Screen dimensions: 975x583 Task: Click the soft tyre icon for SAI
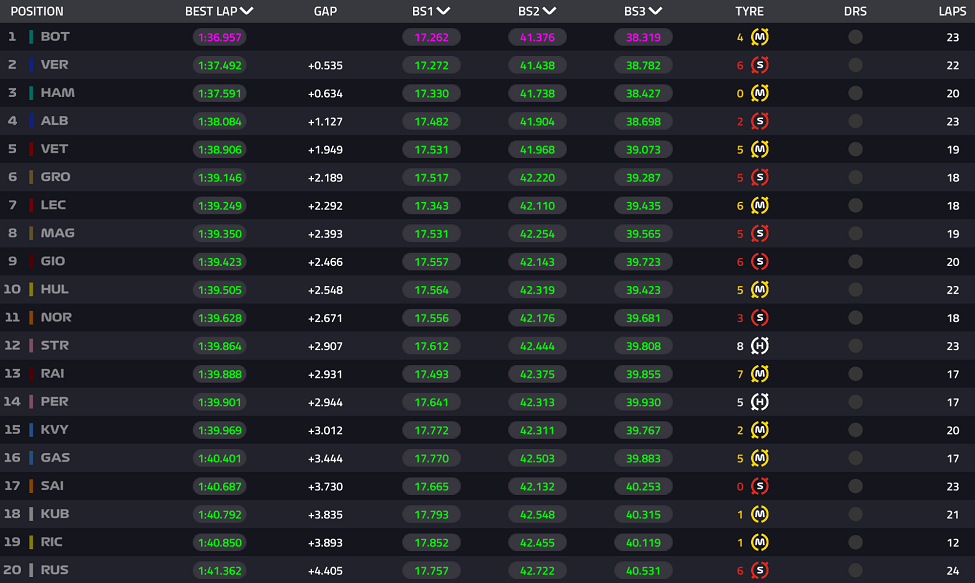tap(760, 485)
